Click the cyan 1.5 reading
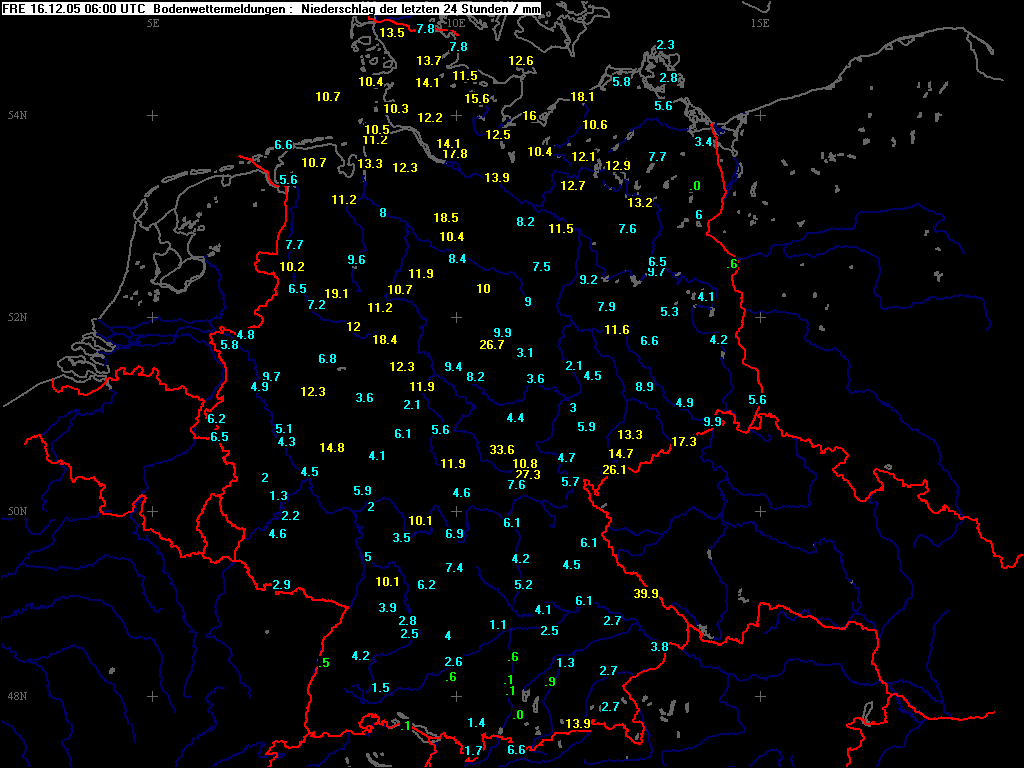Image resolution: width=1024 pixels, height=768 pixels. point(380,688)
